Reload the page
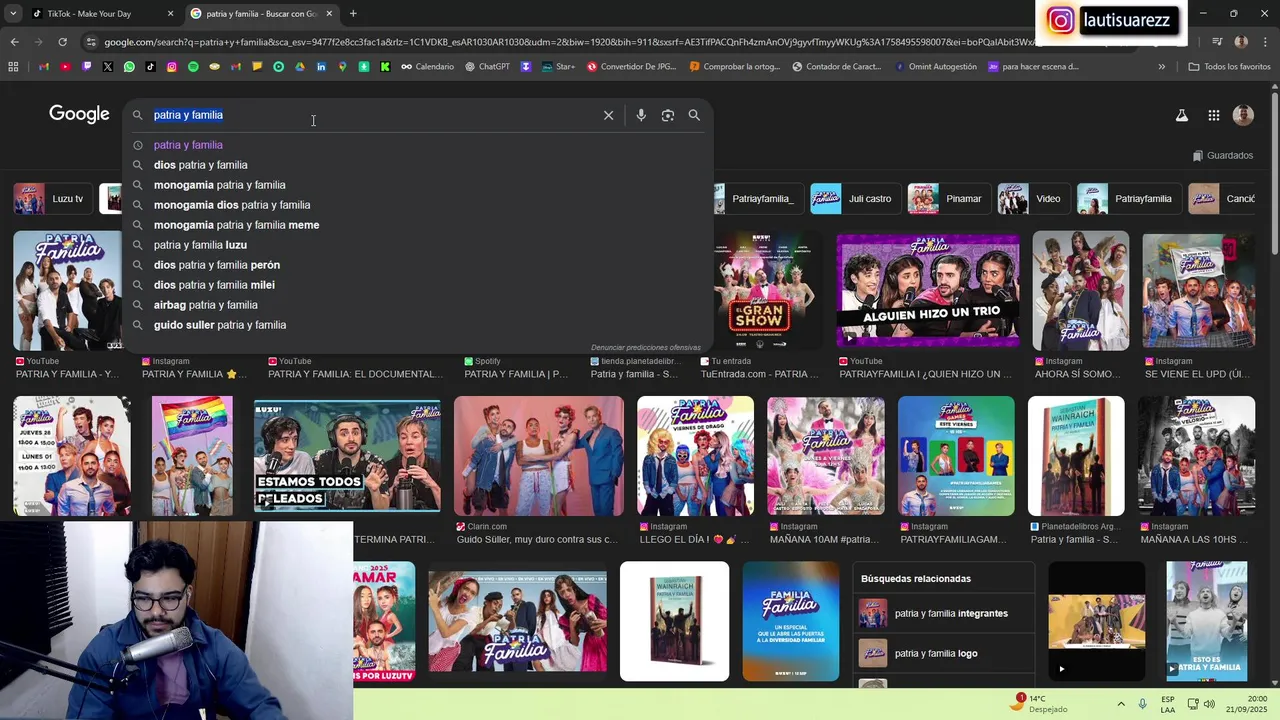 click(x=62, y=42)
